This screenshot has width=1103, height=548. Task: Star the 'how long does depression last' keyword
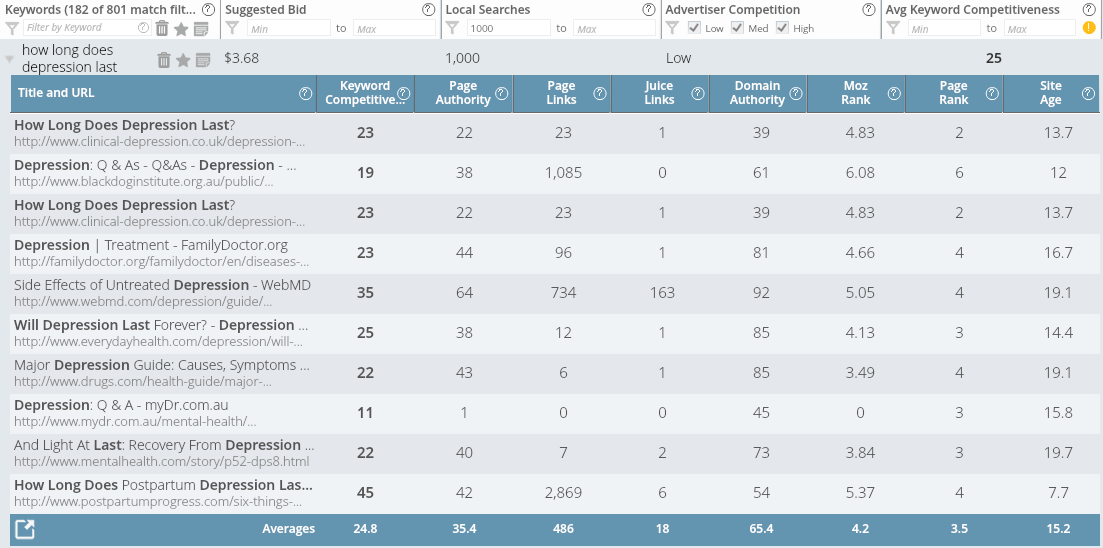(x=183, y=60)
